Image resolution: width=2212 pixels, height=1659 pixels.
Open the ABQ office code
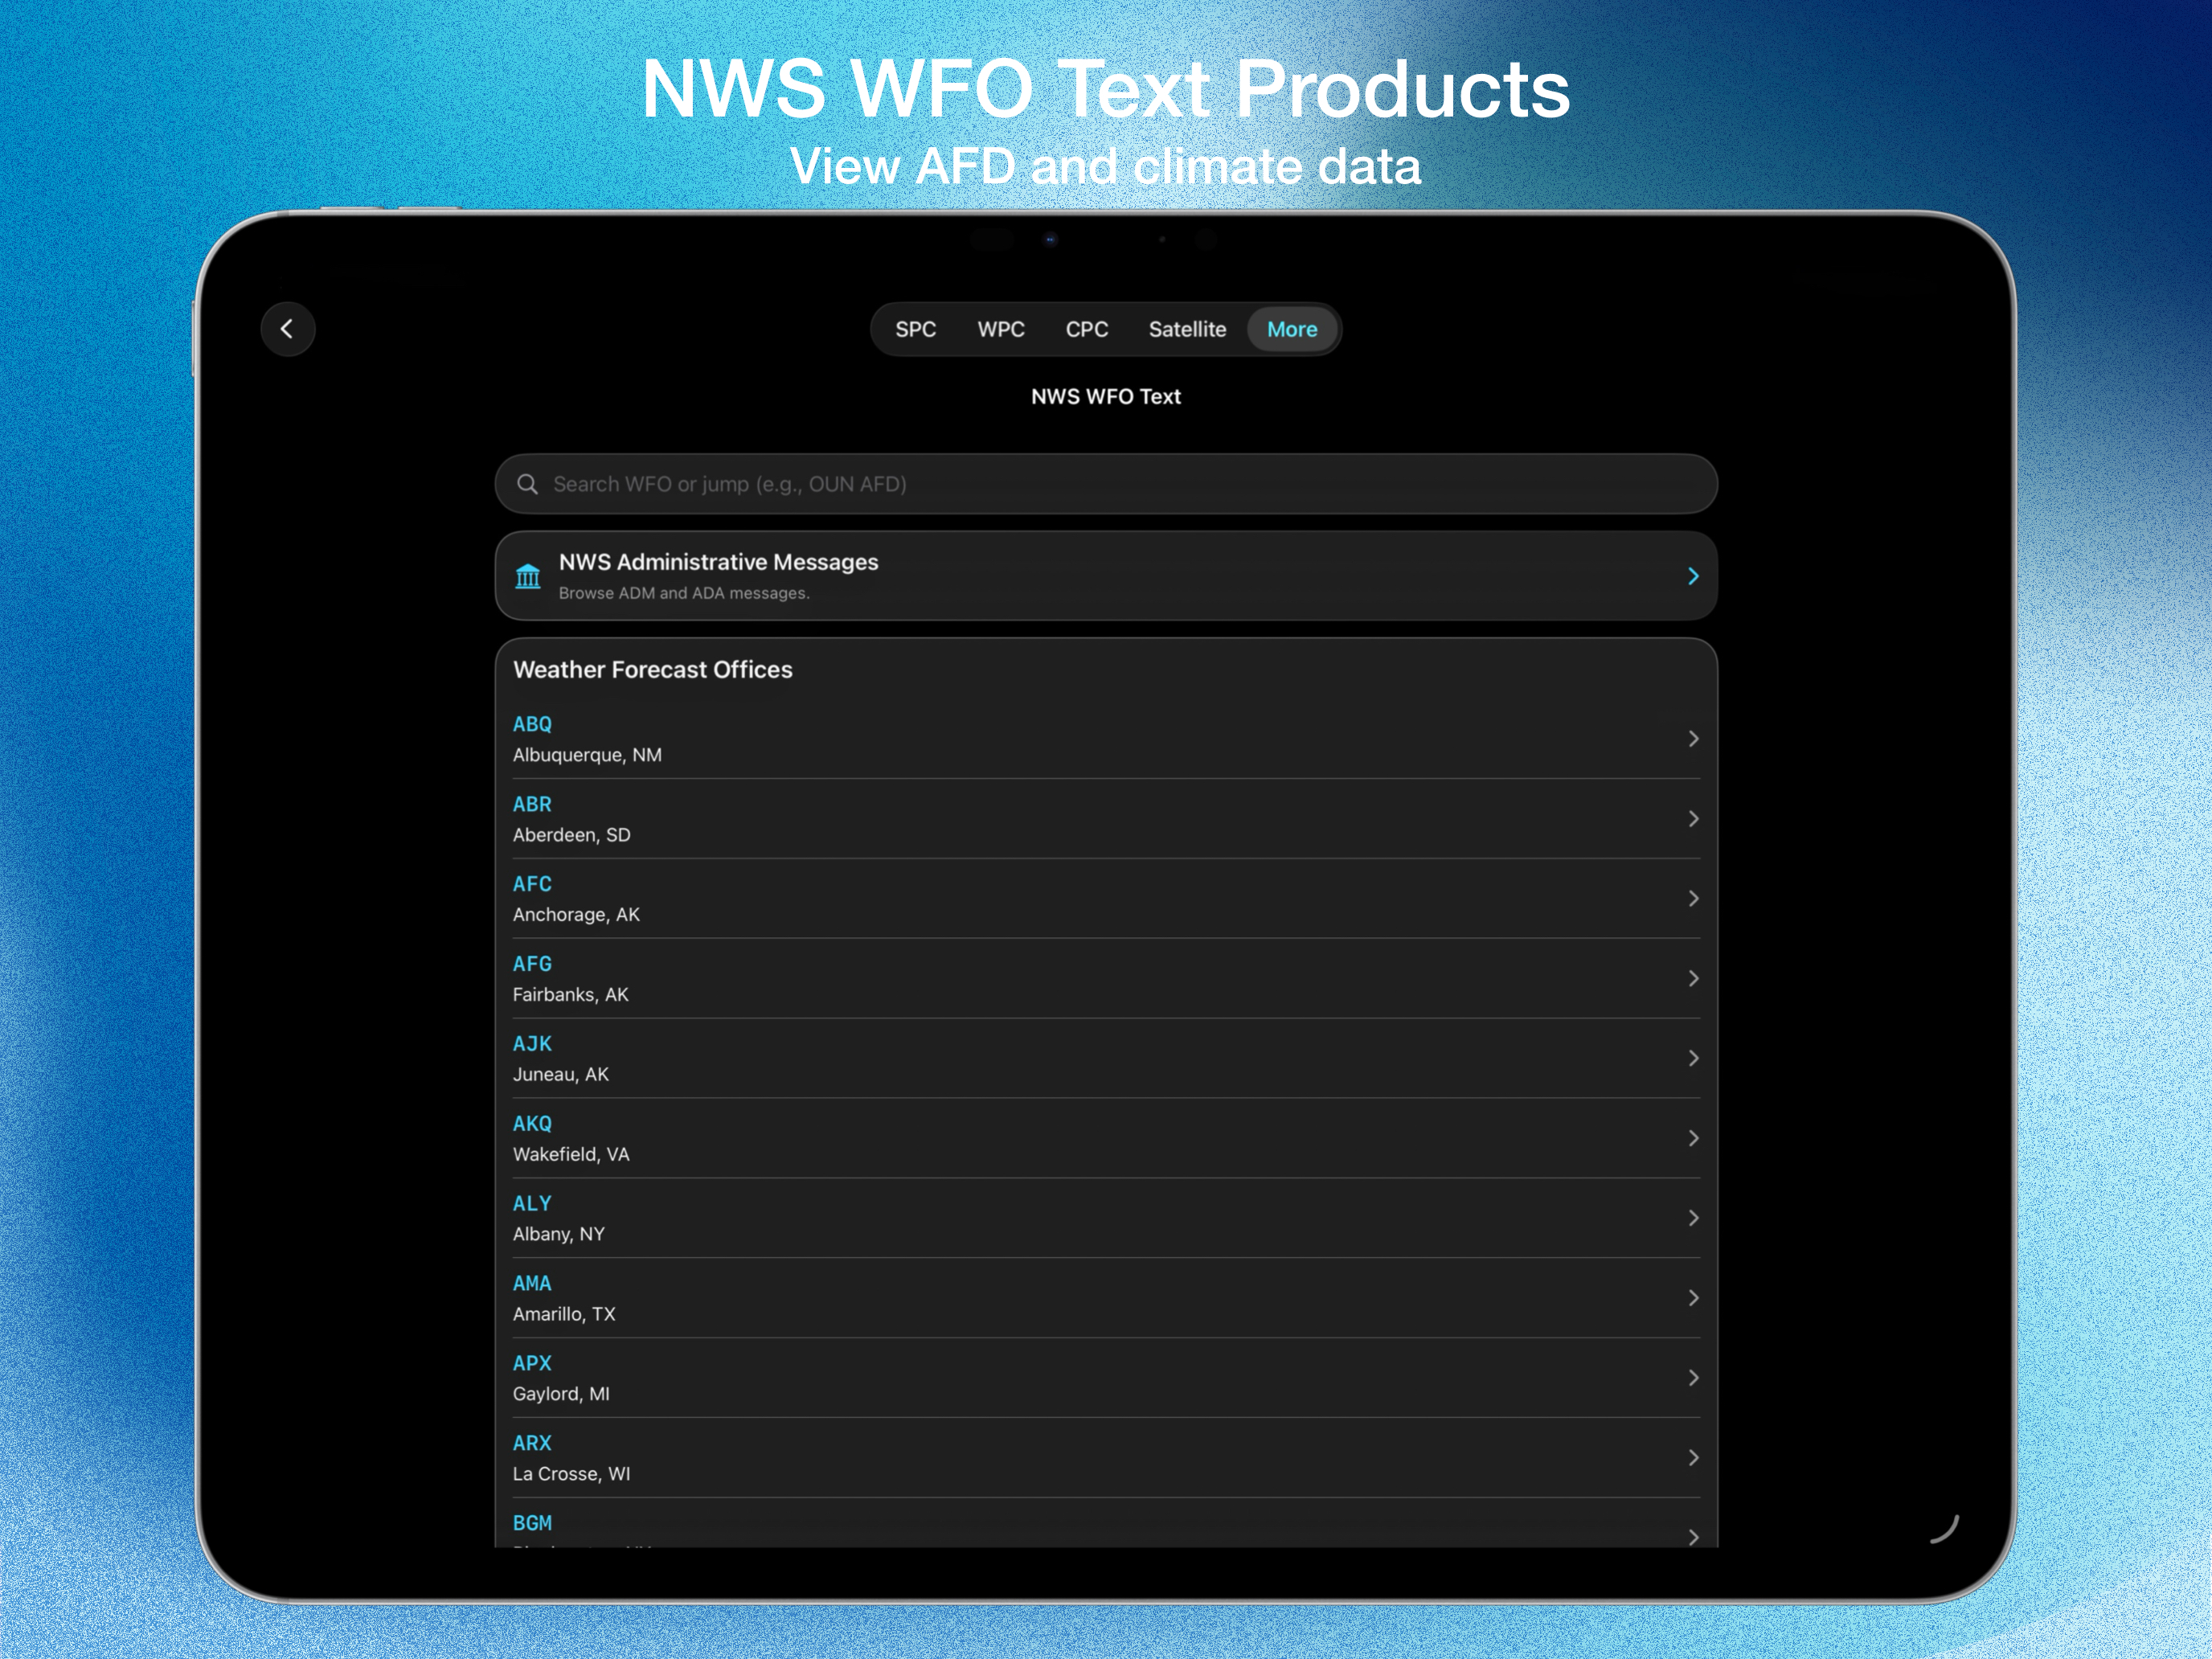tap(532, 724)
